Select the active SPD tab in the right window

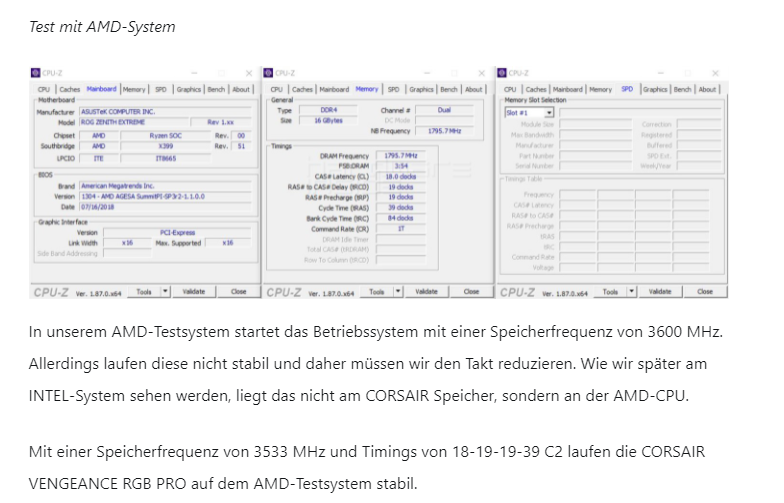[627, 89]
